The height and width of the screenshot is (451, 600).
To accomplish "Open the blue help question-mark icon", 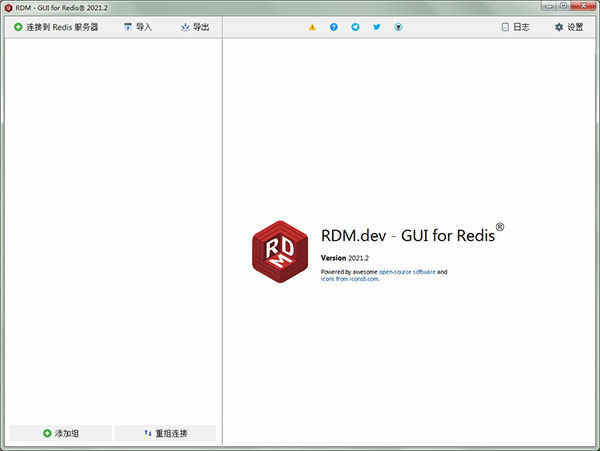I will [334, 27].
